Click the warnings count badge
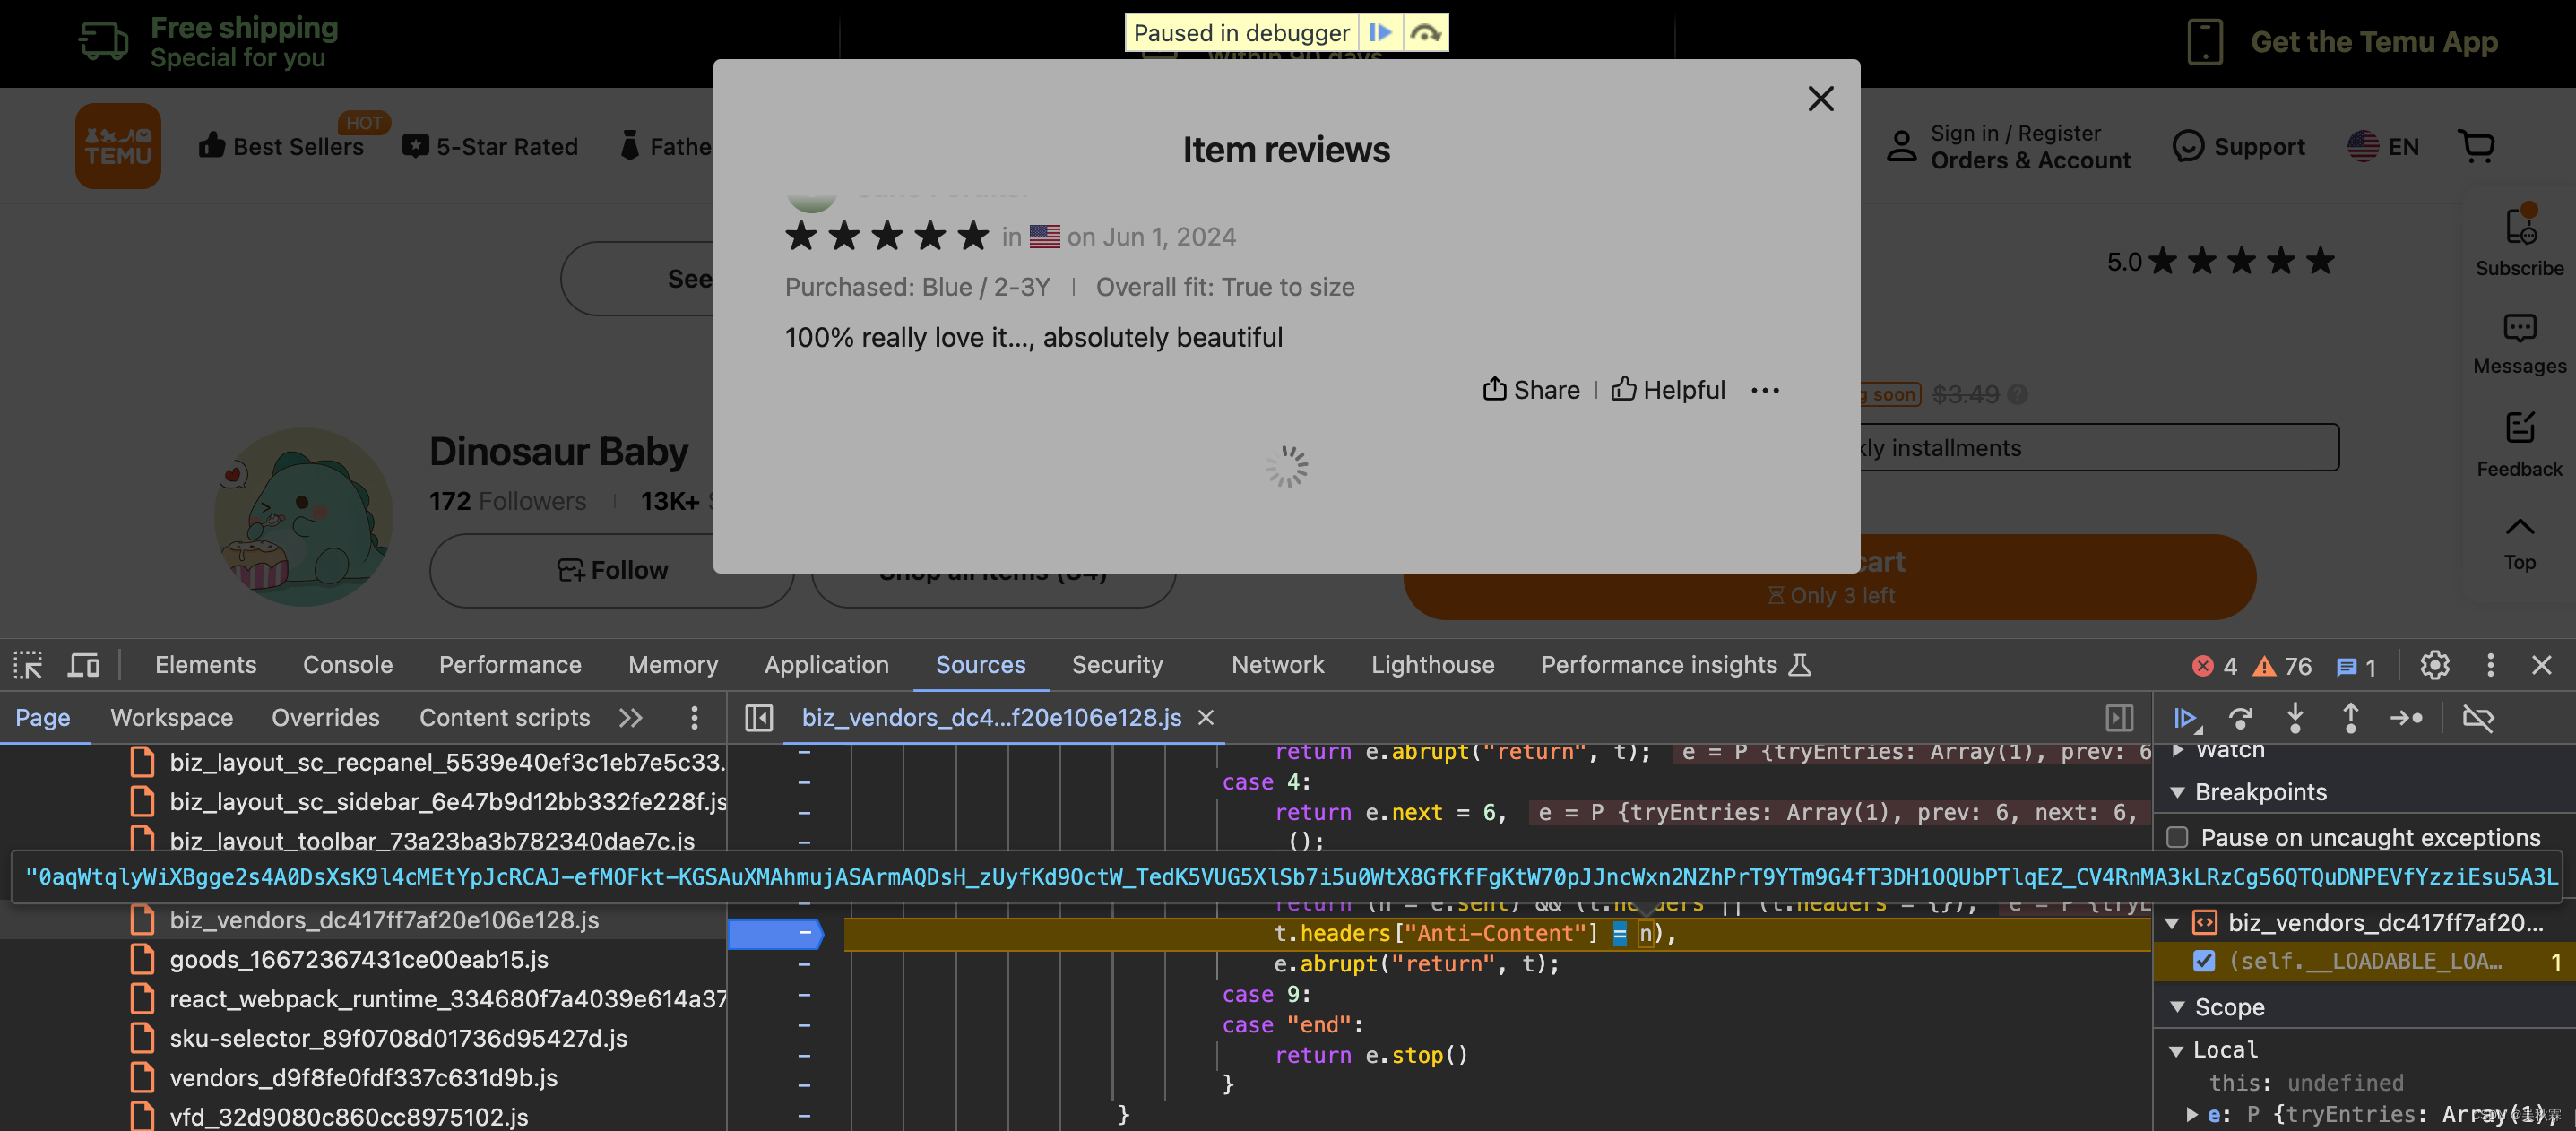The width and height of the screenshot is (2576, 1131). (x=2282, y=667)
